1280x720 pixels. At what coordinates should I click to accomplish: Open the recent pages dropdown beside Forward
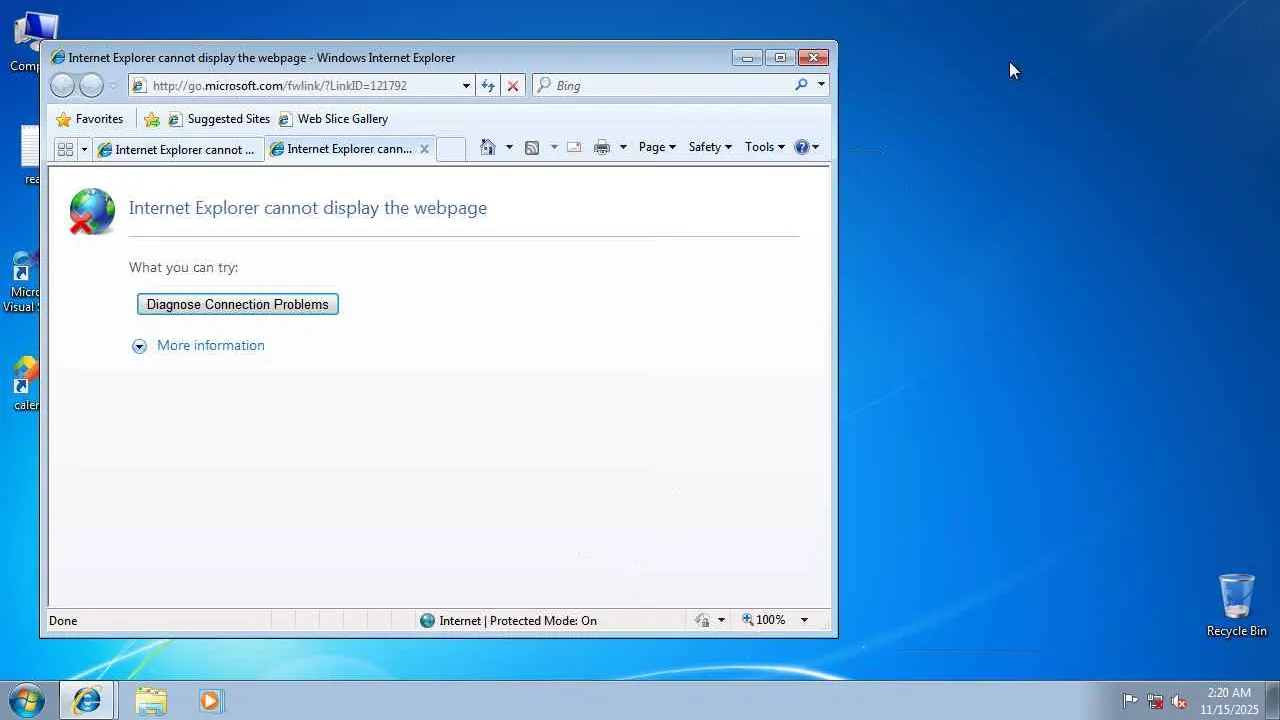coord(113,86)
